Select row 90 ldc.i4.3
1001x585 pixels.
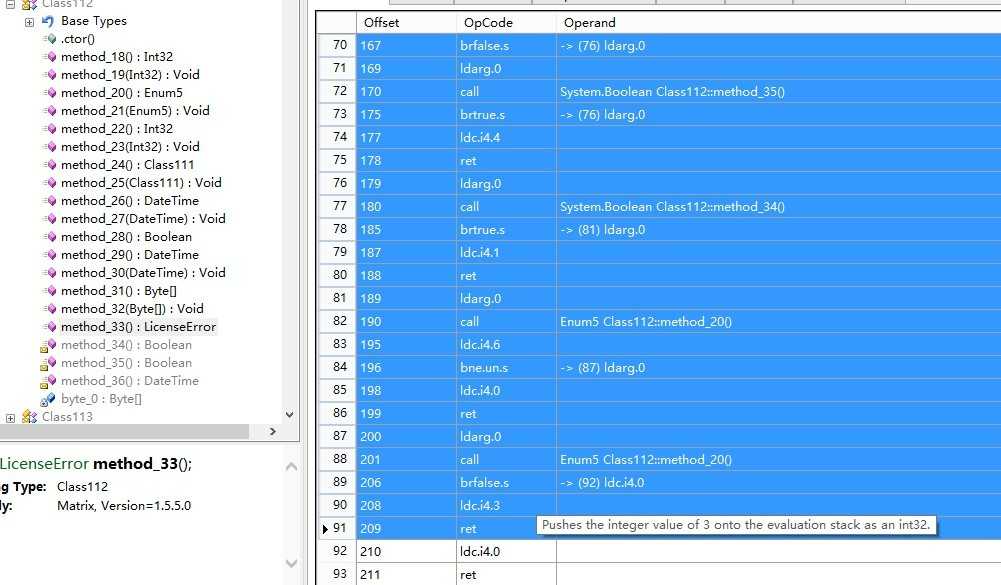[x=659, y=505]
